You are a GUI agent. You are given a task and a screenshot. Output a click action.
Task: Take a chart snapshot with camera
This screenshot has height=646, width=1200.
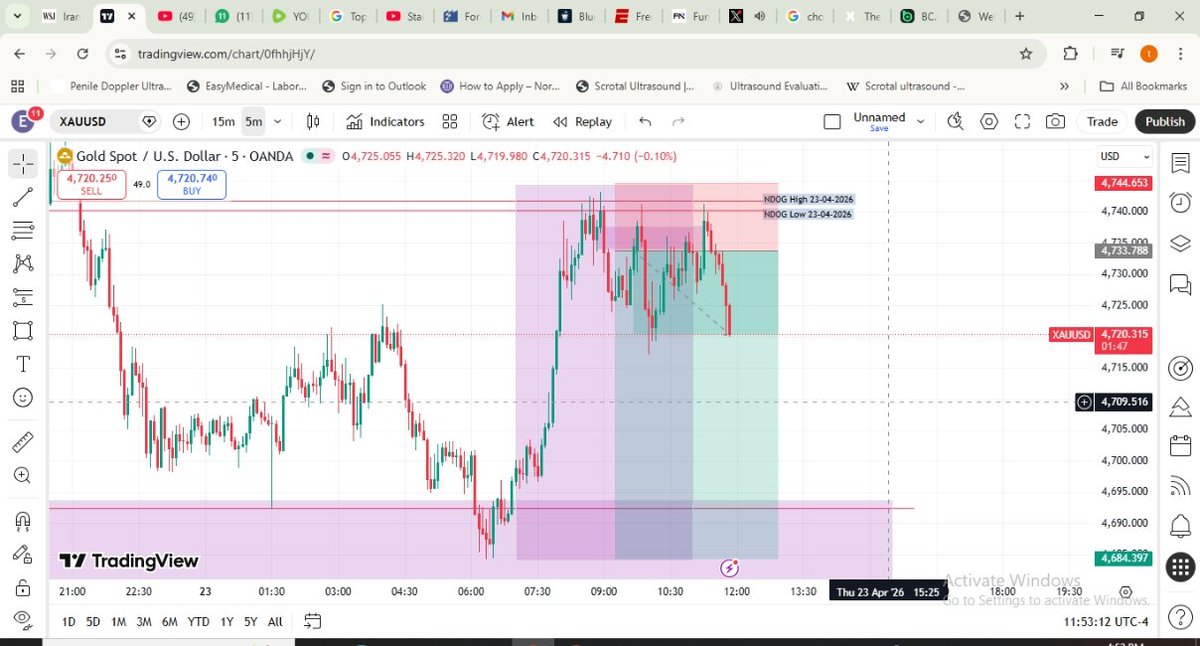tap(1055, 122)
